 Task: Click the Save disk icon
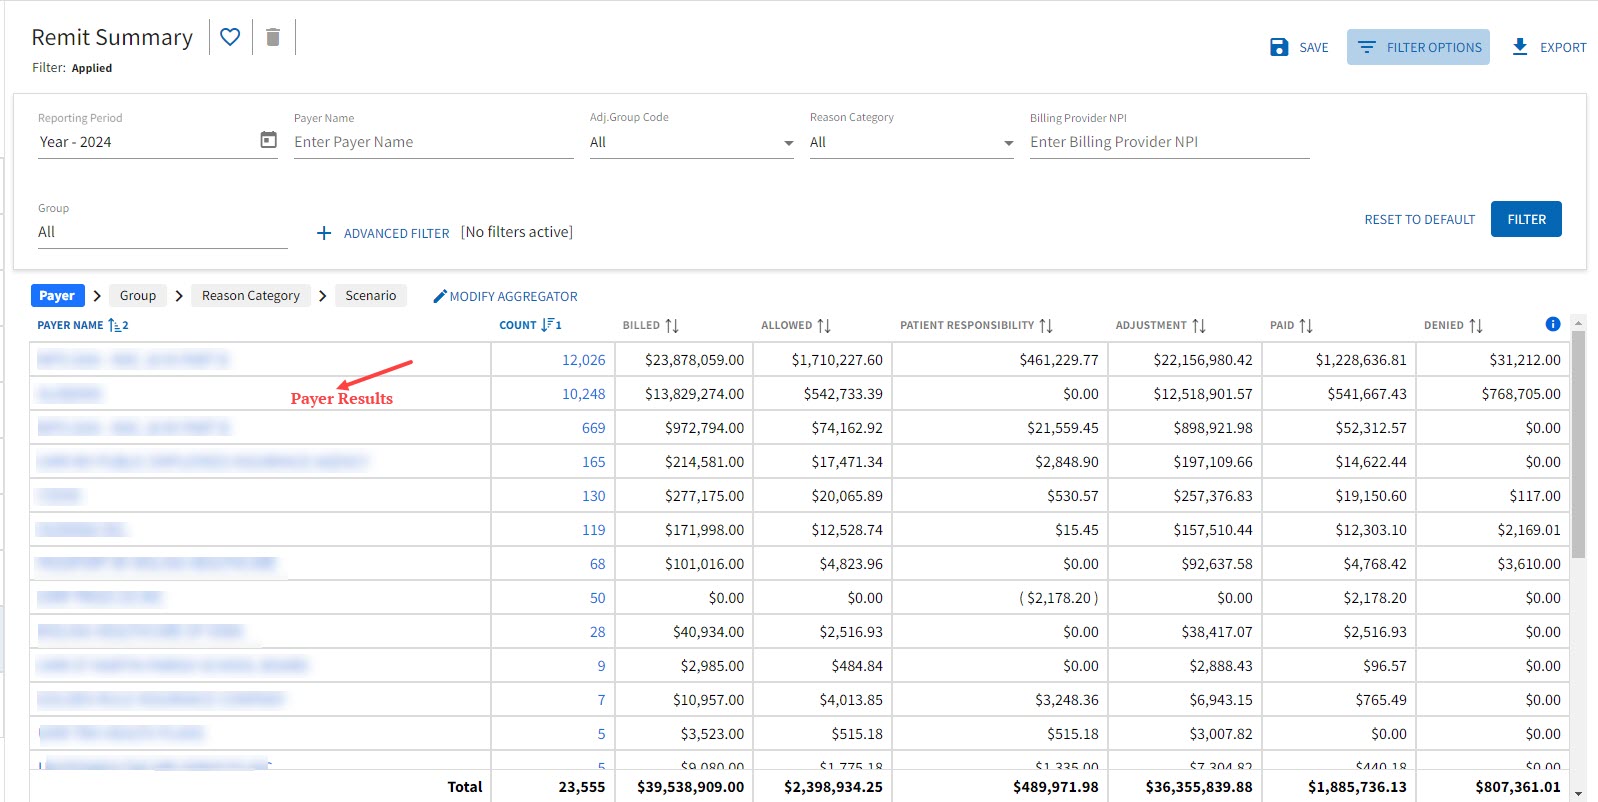pos(1279,47)
